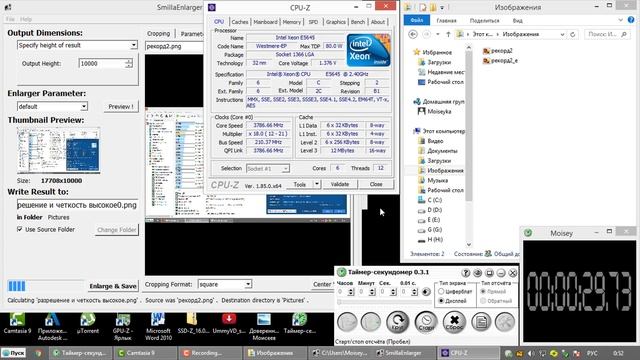Open the timer's settings tools icon
This screenshot has width=640, height=360.
coord(505,322)
